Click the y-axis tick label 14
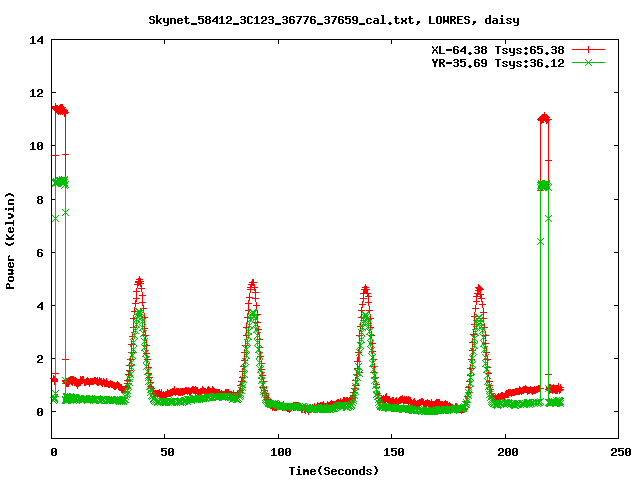Screen dimensions: 640x480 [x=36, y=40]
